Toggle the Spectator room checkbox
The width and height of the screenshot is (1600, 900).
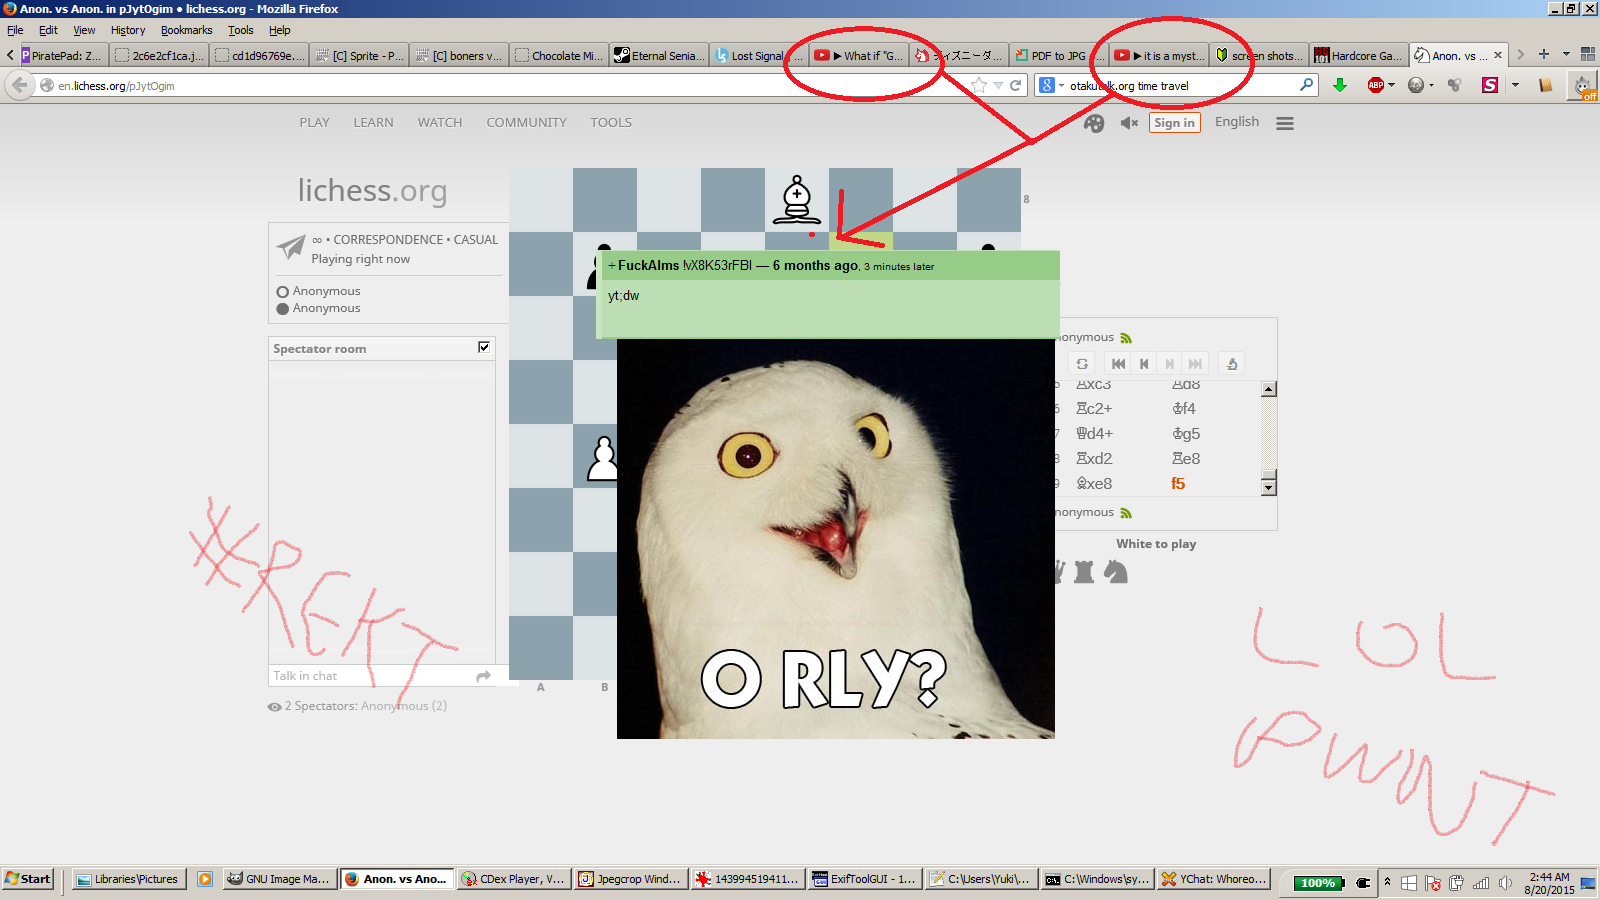pos(484,347)
